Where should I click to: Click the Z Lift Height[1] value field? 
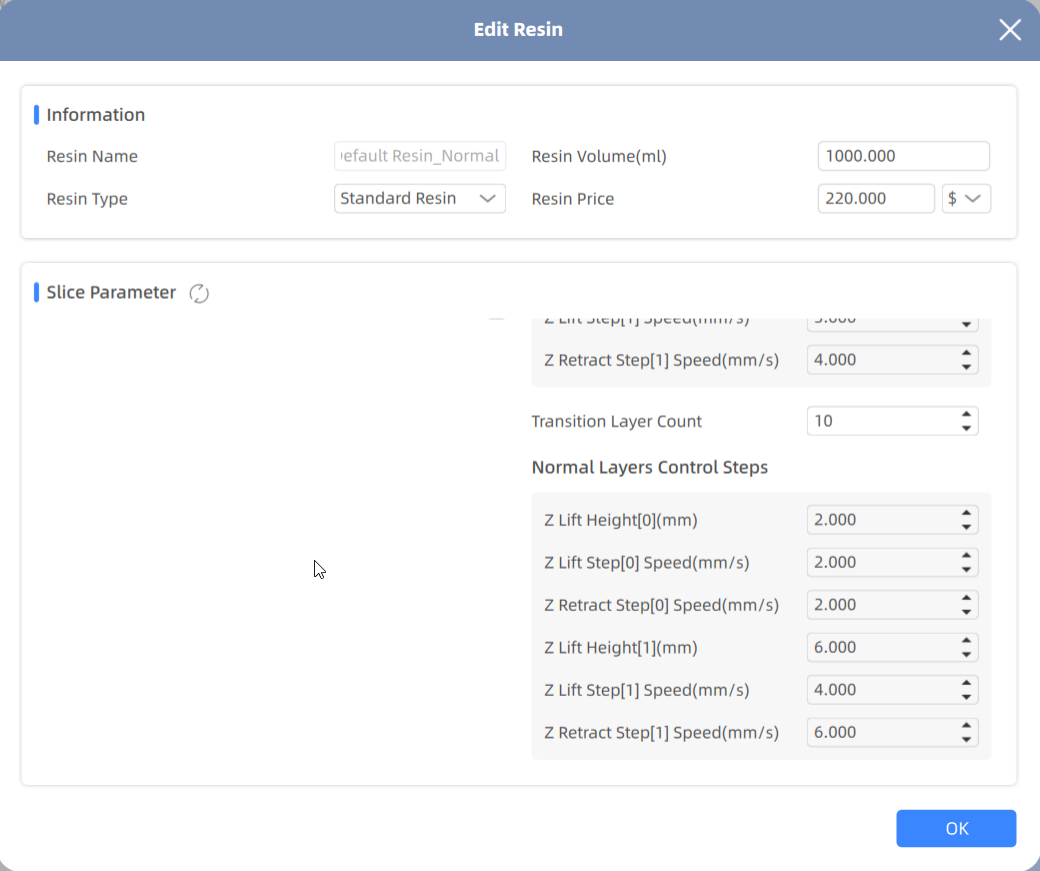[x=880, y=647]
